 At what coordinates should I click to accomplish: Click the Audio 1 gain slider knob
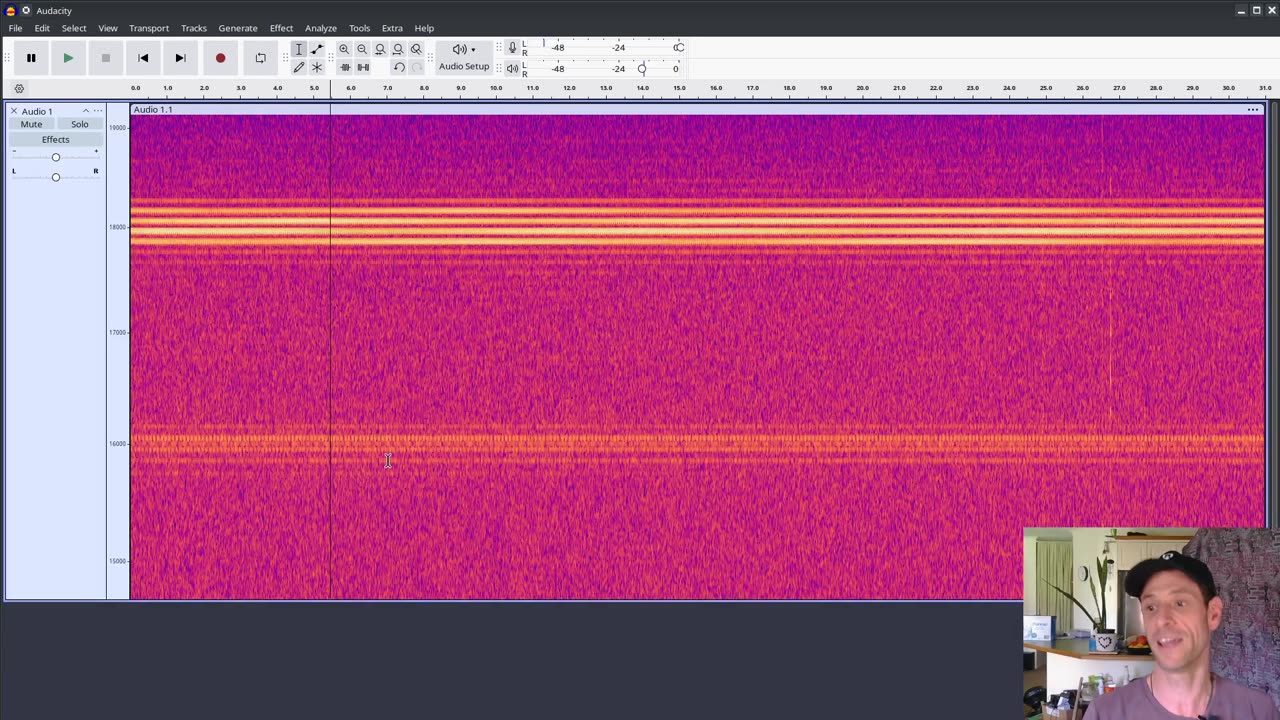(56, 157)
